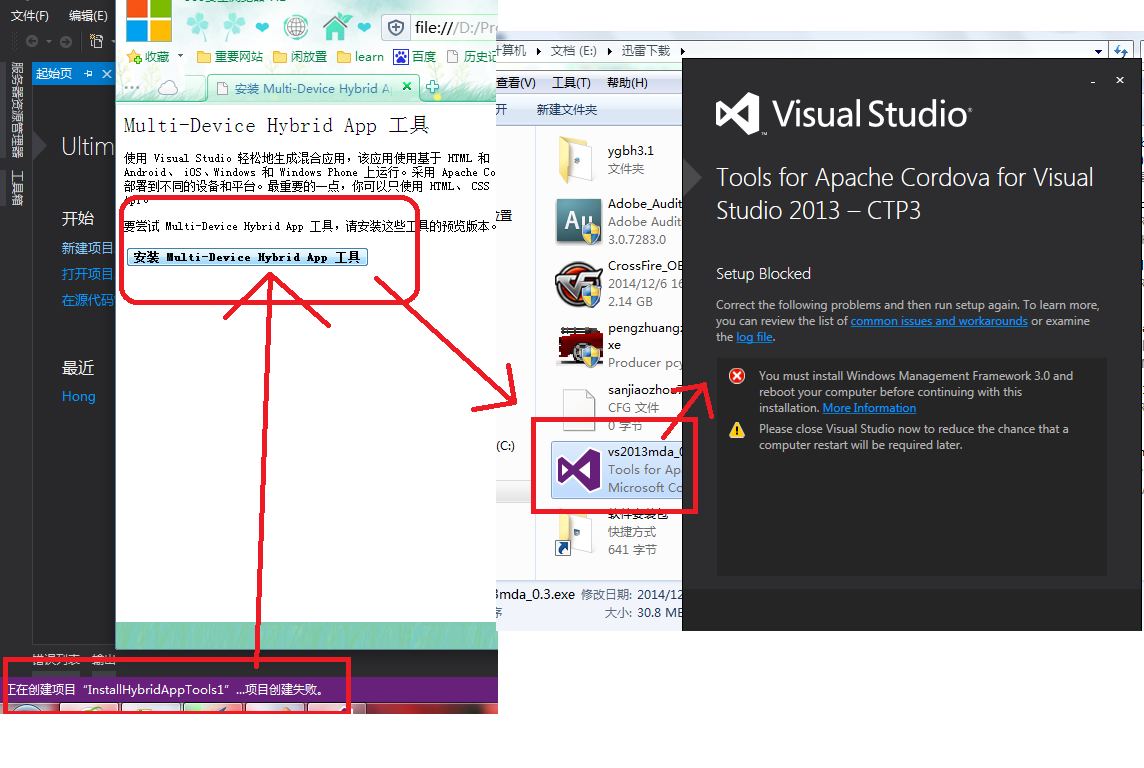The image size is (1144, 768).
Task: Select the 快捷方式 shortcut file (641 字节)
Action: pos(617,532)
